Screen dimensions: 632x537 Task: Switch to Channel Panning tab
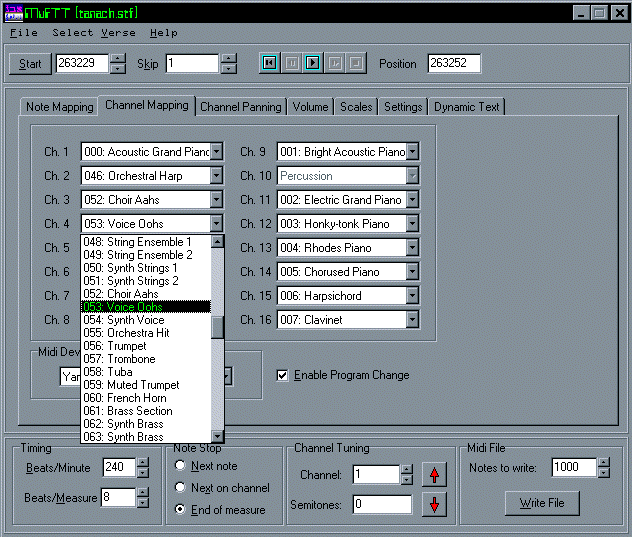coord(241,107)
